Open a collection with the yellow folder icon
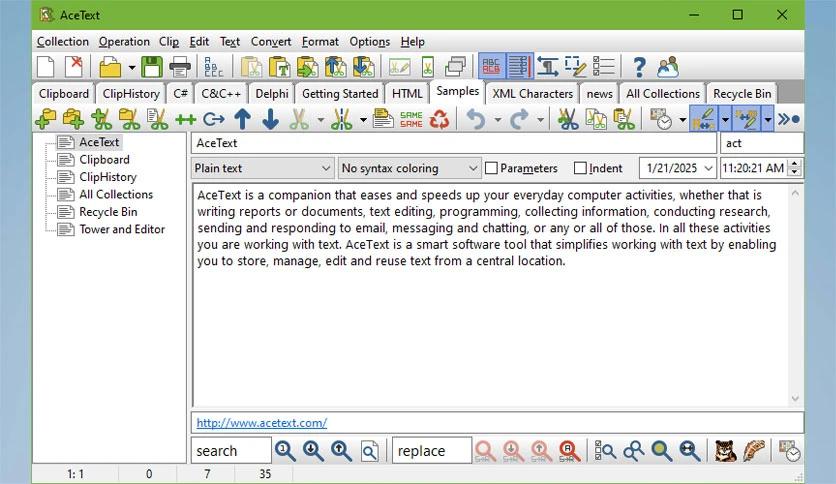Image resolution: width=836 pixels, height=484 pixels. (110, 67)
